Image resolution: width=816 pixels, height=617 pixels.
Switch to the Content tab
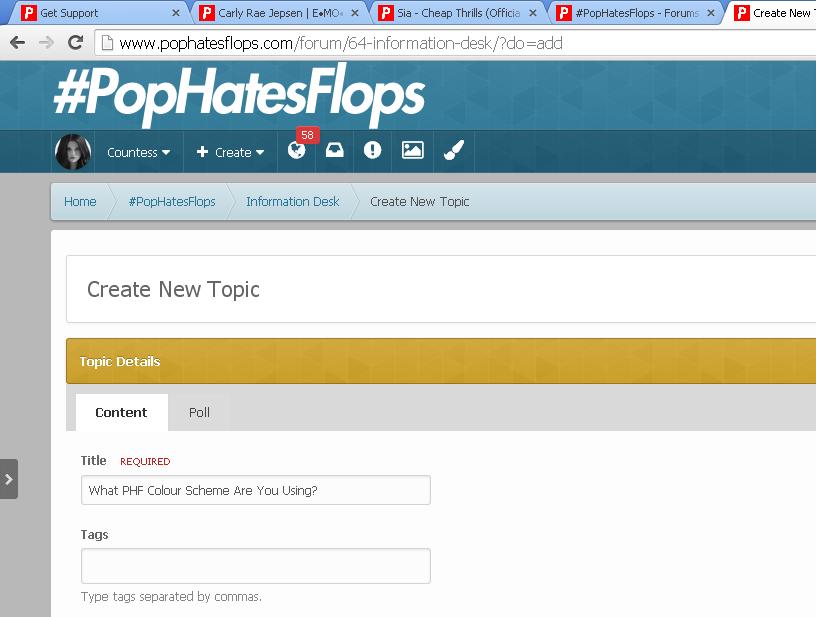coord(121,413)
